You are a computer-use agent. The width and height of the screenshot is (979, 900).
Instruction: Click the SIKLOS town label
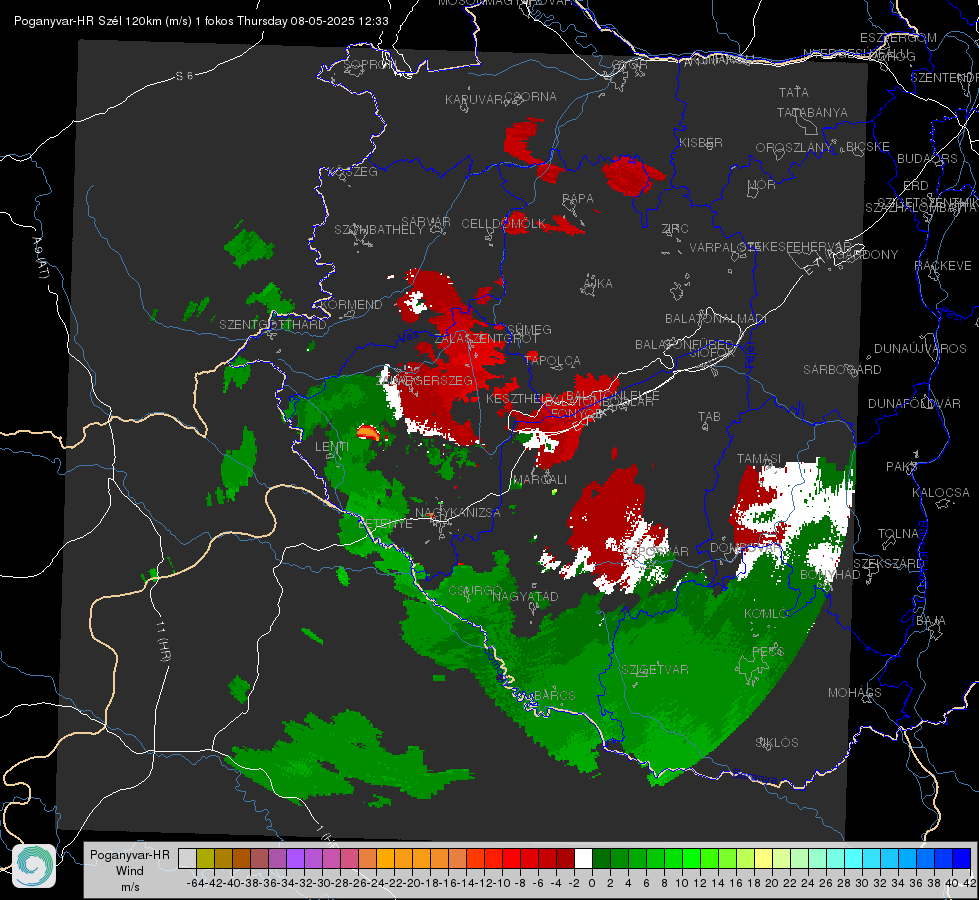[x=777, y=743]
